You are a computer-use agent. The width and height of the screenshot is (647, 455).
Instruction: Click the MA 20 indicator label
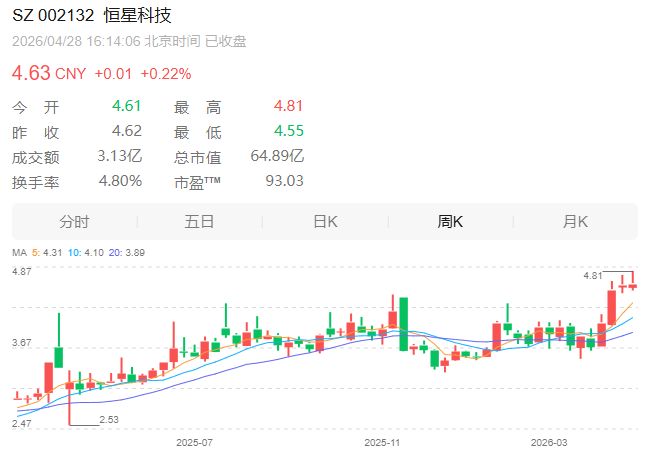pos(127,252)
